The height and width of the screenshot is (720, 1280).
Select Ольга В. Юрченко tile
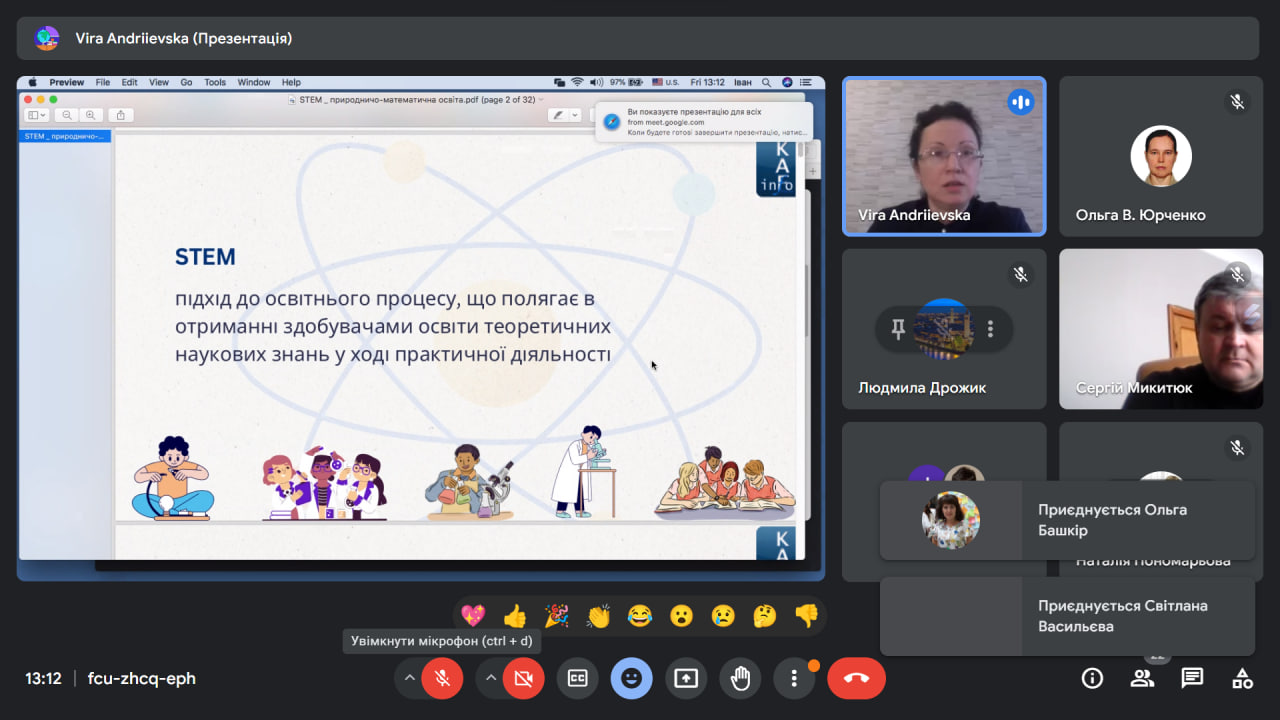click(1161, 156)
